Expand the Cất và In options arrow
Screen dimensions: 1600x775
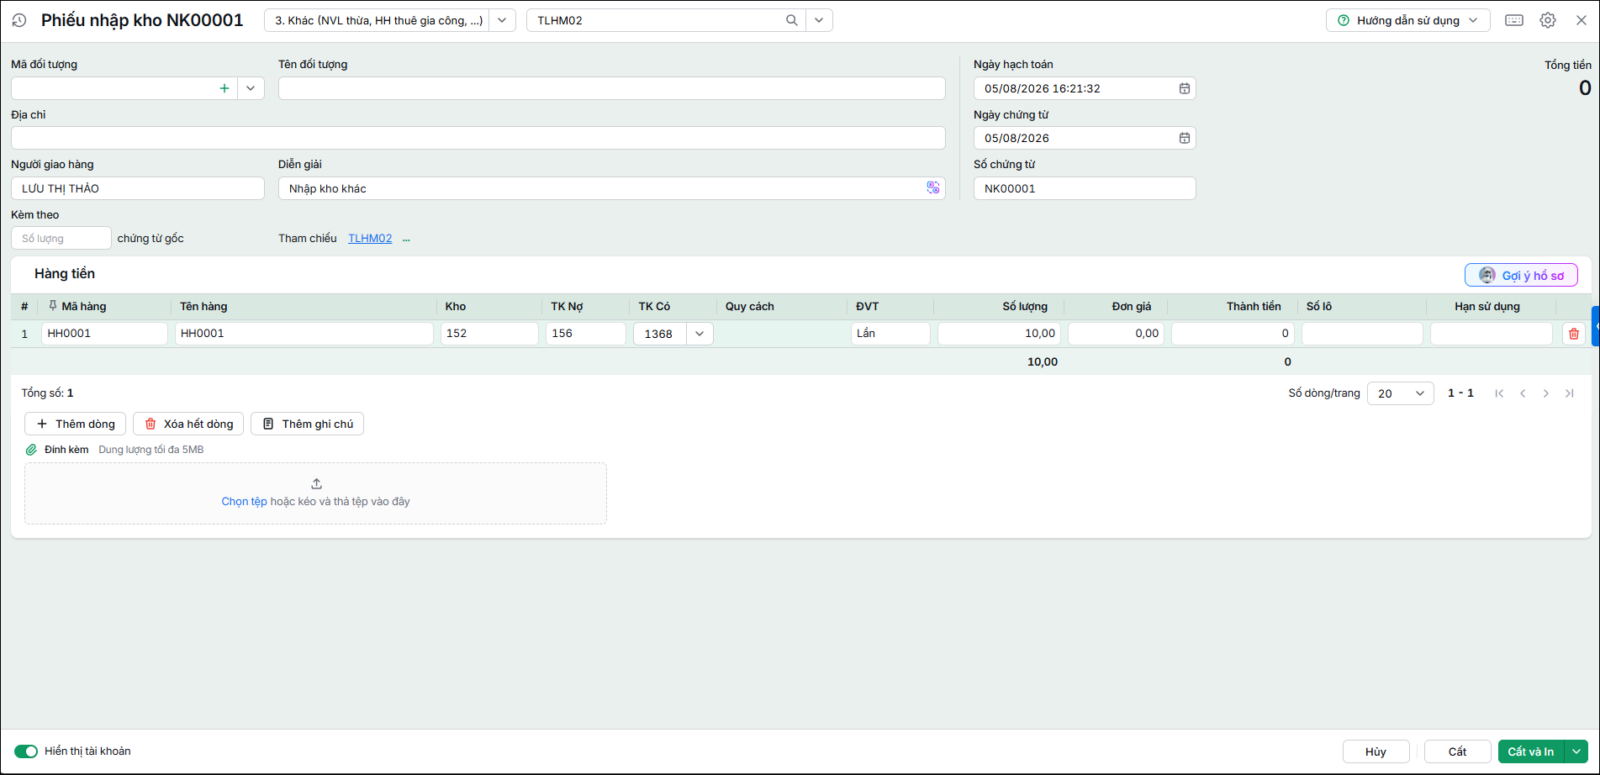pos(1577,751)
